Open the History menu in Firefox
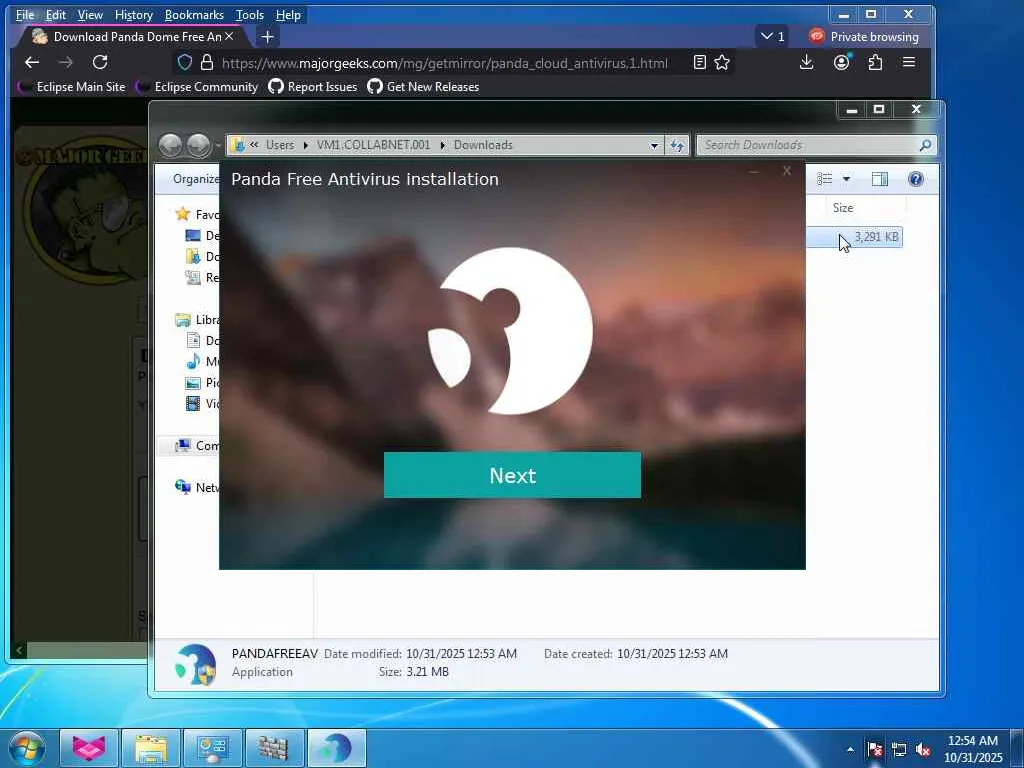This screenshot has width=1024, height=768. click(133, 14)
